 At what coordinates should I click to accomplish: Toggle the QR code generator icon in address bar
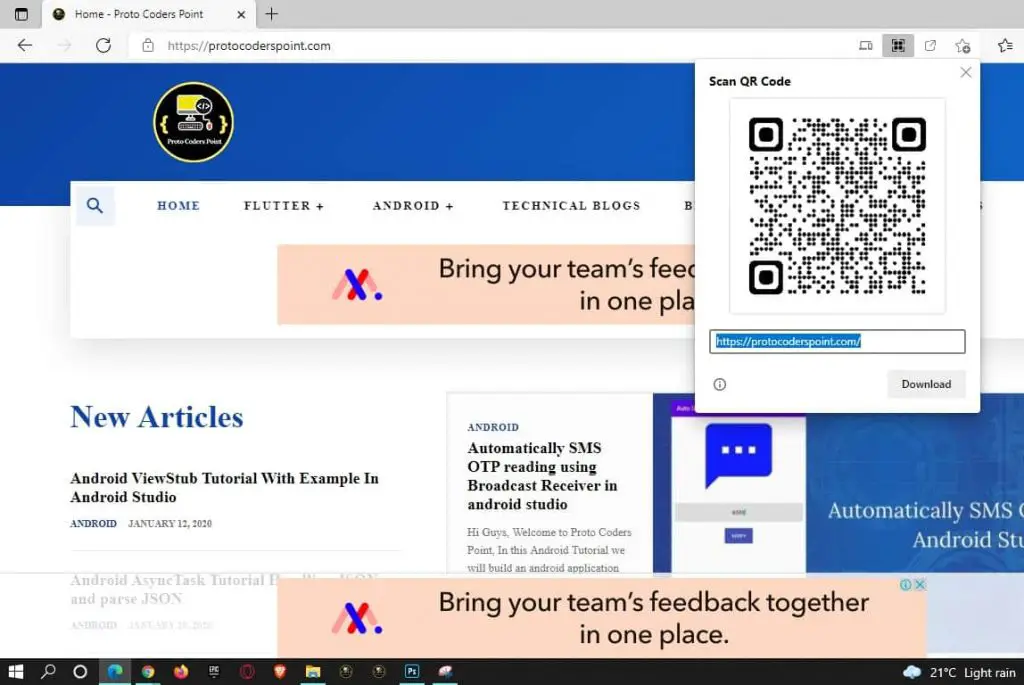click(898, 45)
